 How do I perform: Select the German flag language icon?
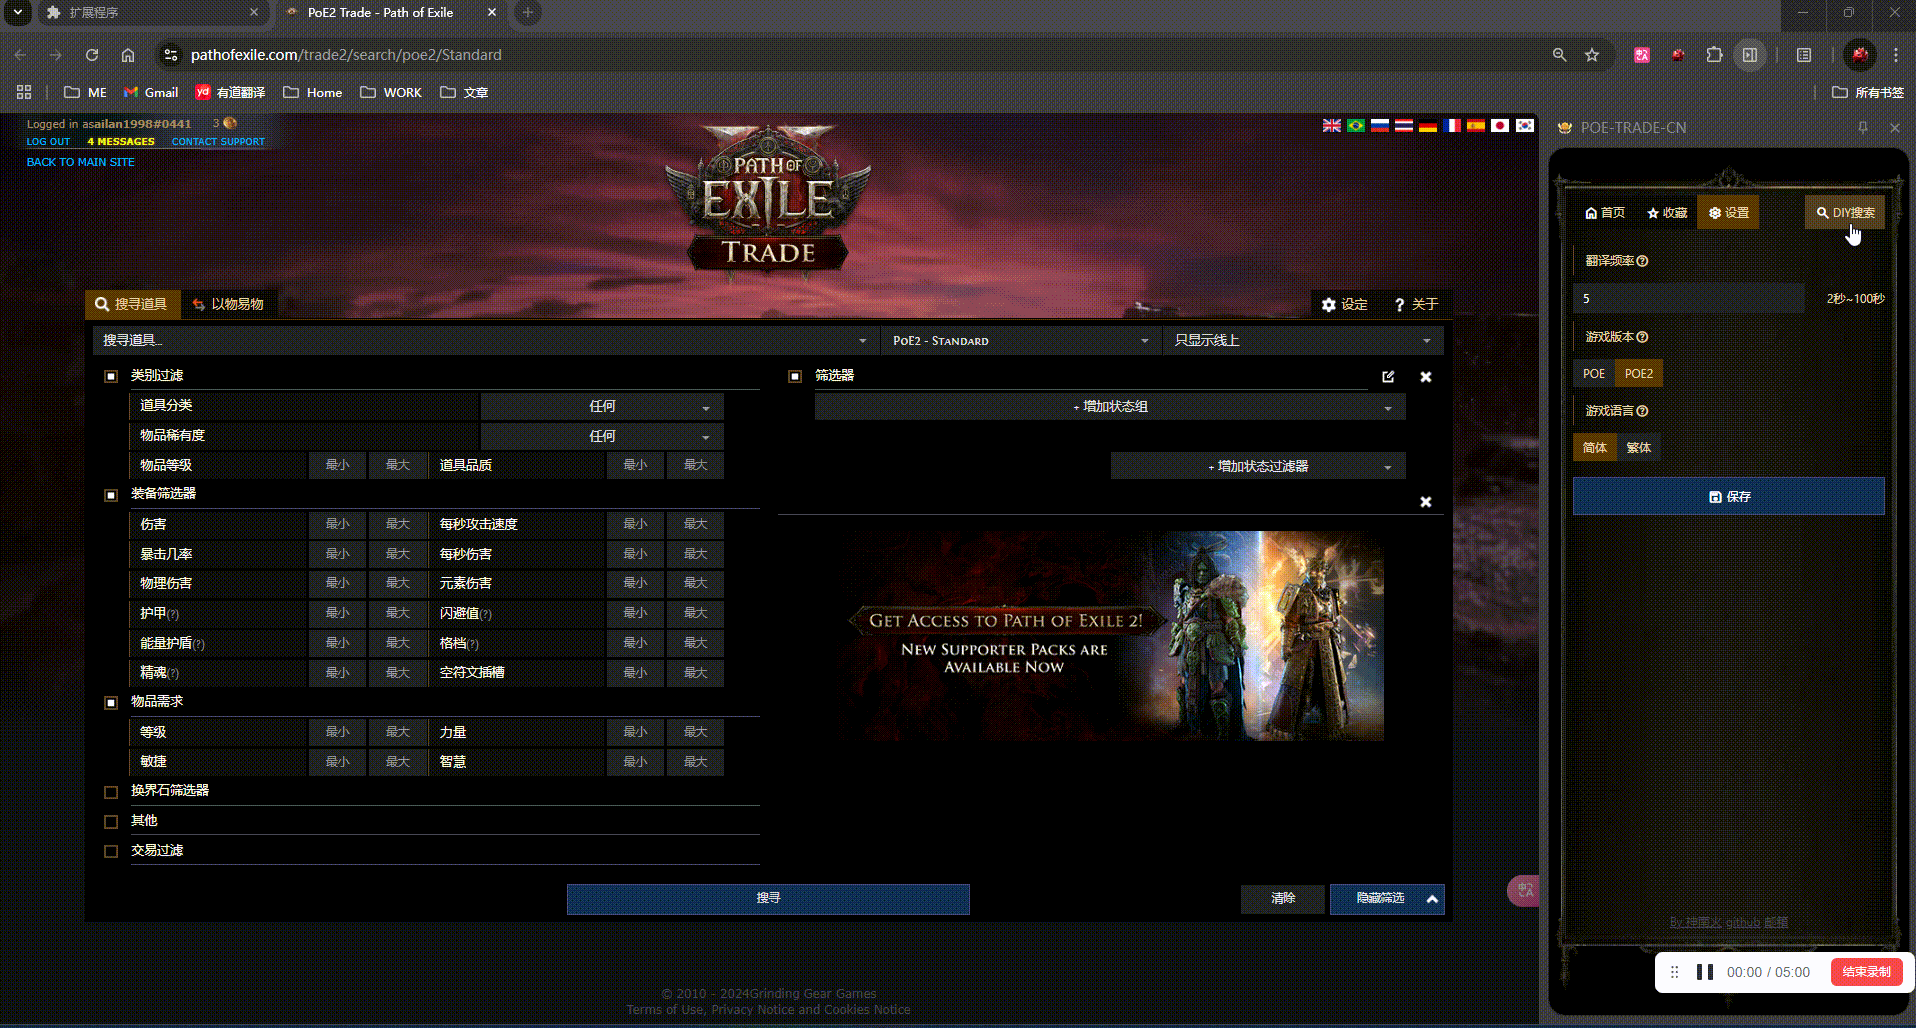pyautogui.click(x=1428, y=126)
